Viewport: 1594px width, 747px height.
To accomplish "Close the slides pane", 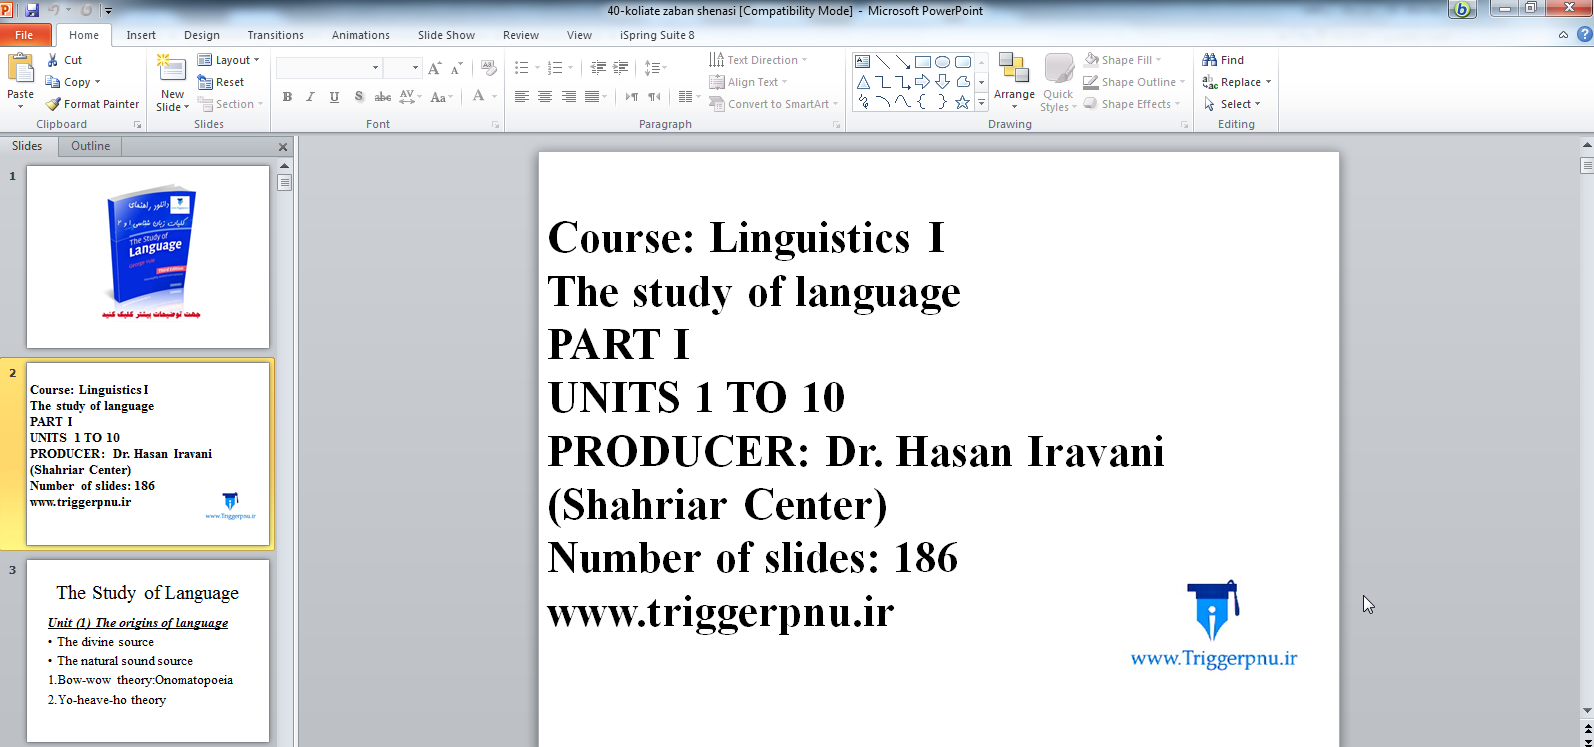I will click(283, 147).
